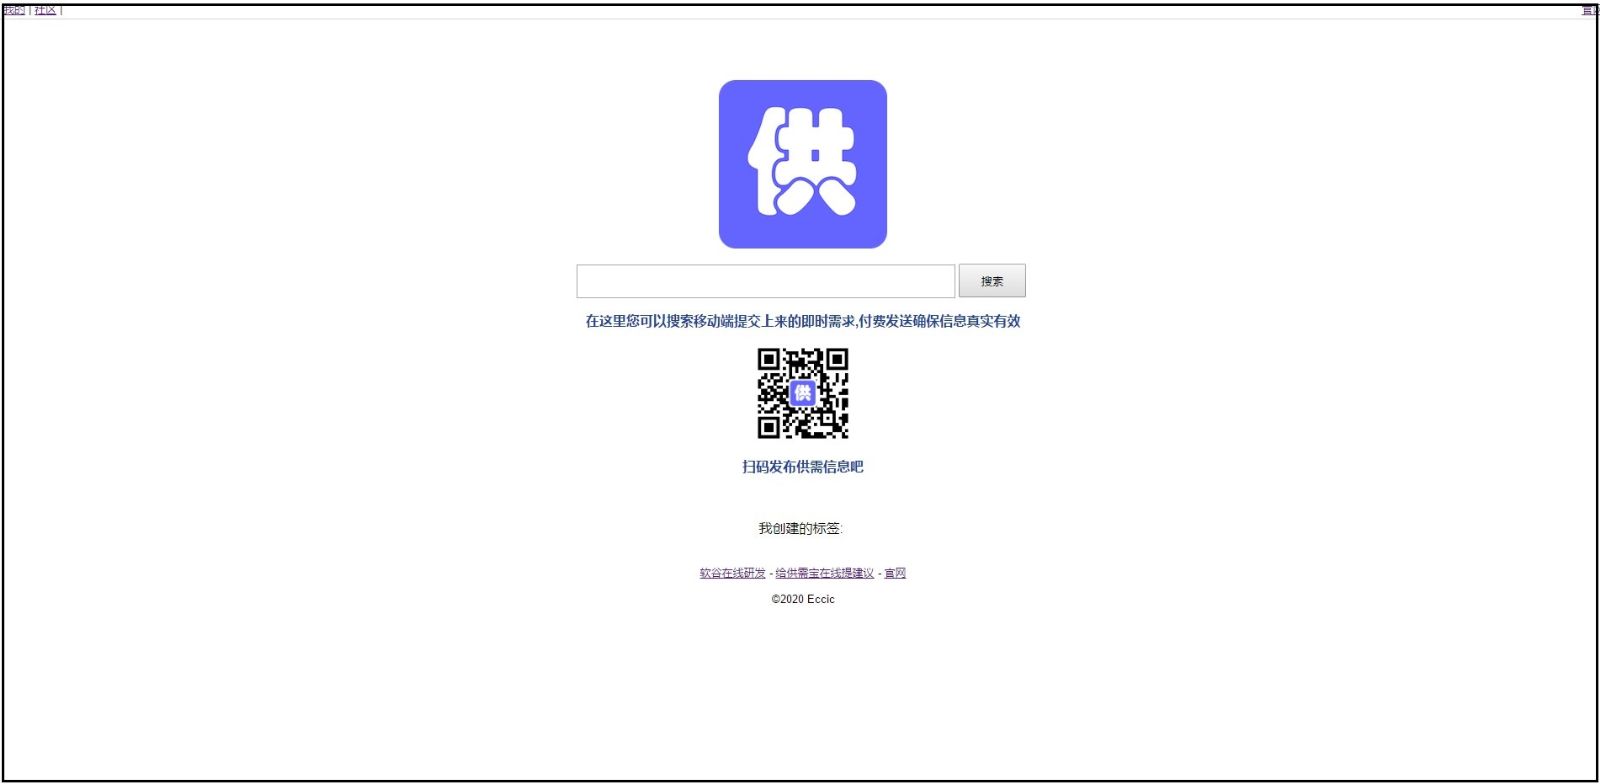Screen dimensions: 1600x784
Task: Open the 我的 link in the top bar
Action: pos(14,10)
